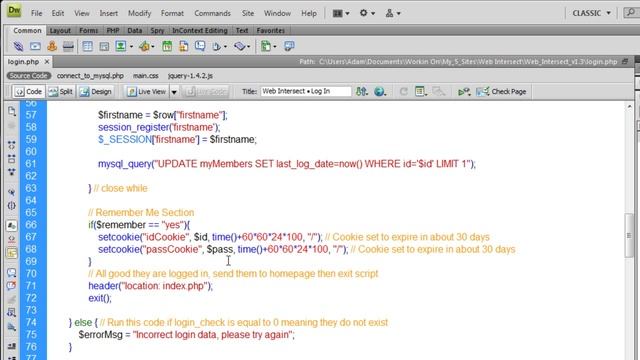Toggle Line Numbers in coding toolbar
Screen dimensions: 640x360
(x=11, y=225)
